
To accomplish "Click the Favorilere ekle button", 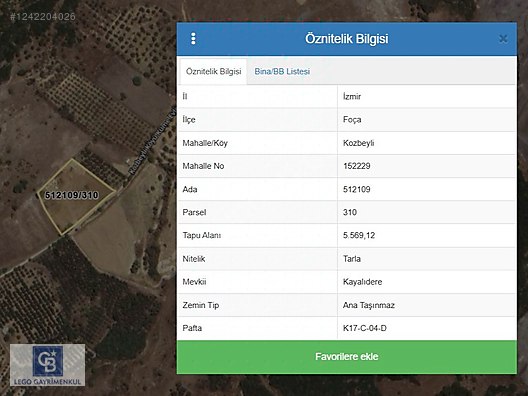I will tap(347, 357).
